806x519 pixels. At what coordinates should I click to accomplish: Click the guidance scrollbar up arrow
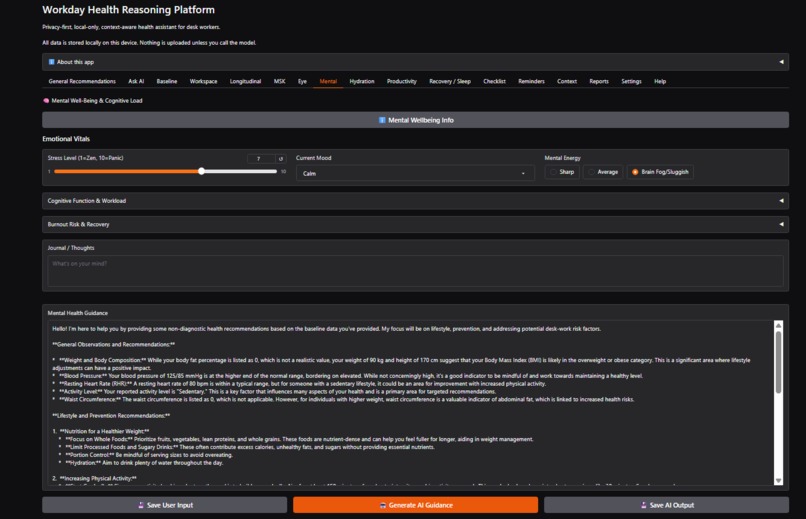(x=778, y=325)
